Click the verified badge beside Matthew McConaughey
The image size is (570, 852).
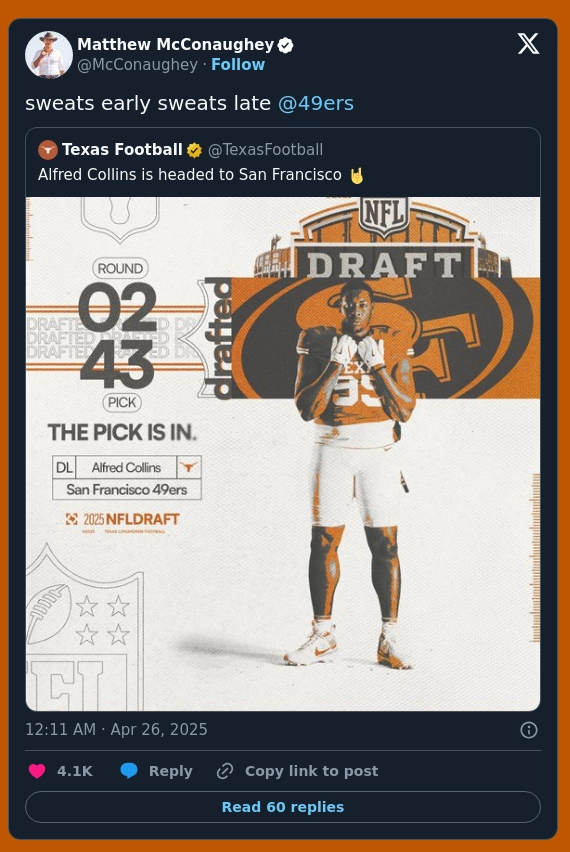pos(285,45)
